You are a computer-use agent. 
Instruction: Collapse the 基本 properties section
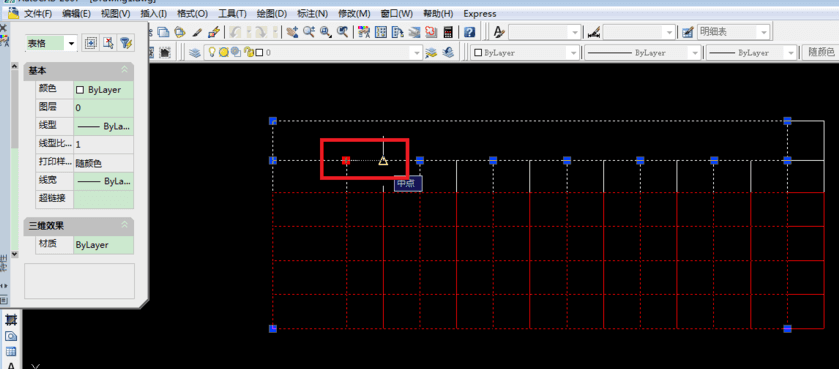click(x=124, y=70)
